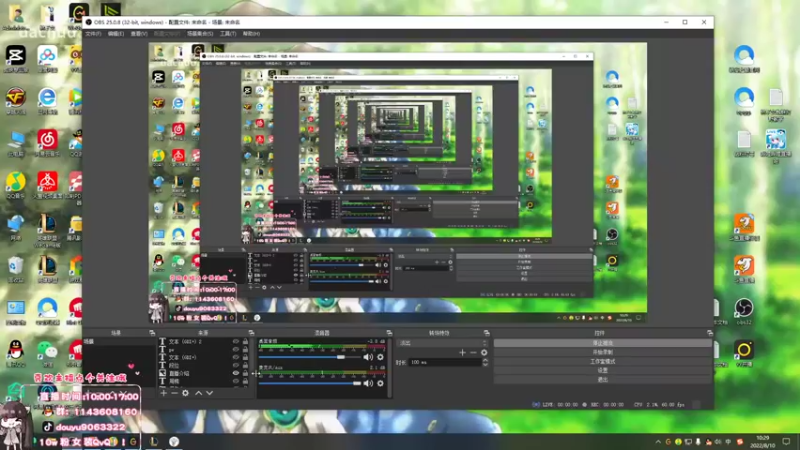Mute the desktop audio speaker icon
This screenshot has height=450, width=800.
pyautogui.click(x=368, y=357)
